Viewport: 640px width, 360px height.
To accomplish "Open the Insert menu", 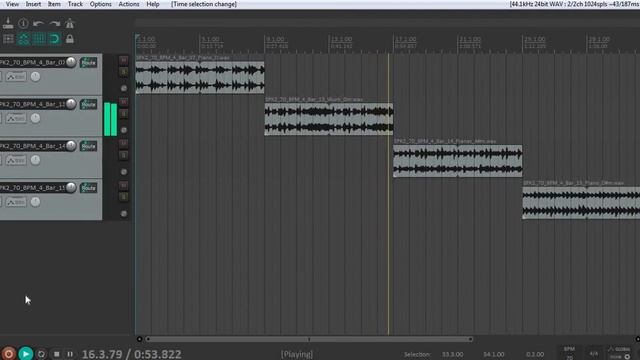I will tap(33, 4).
